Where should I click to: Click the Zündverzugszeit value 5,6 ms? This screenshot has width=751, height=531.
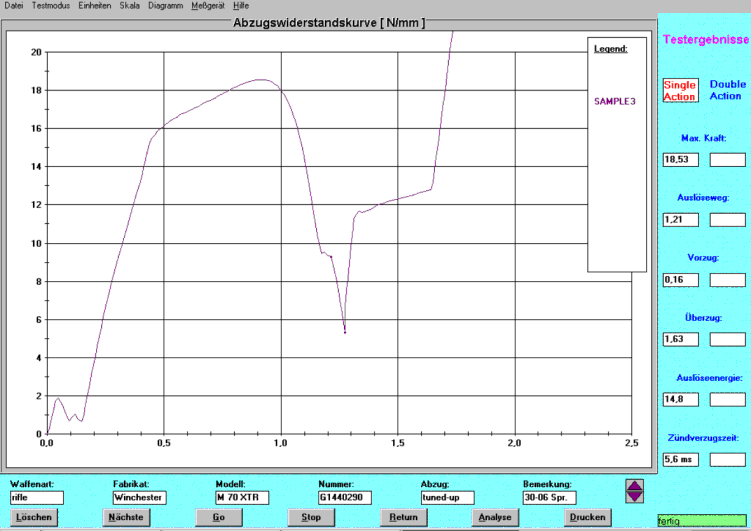(681, 460)
